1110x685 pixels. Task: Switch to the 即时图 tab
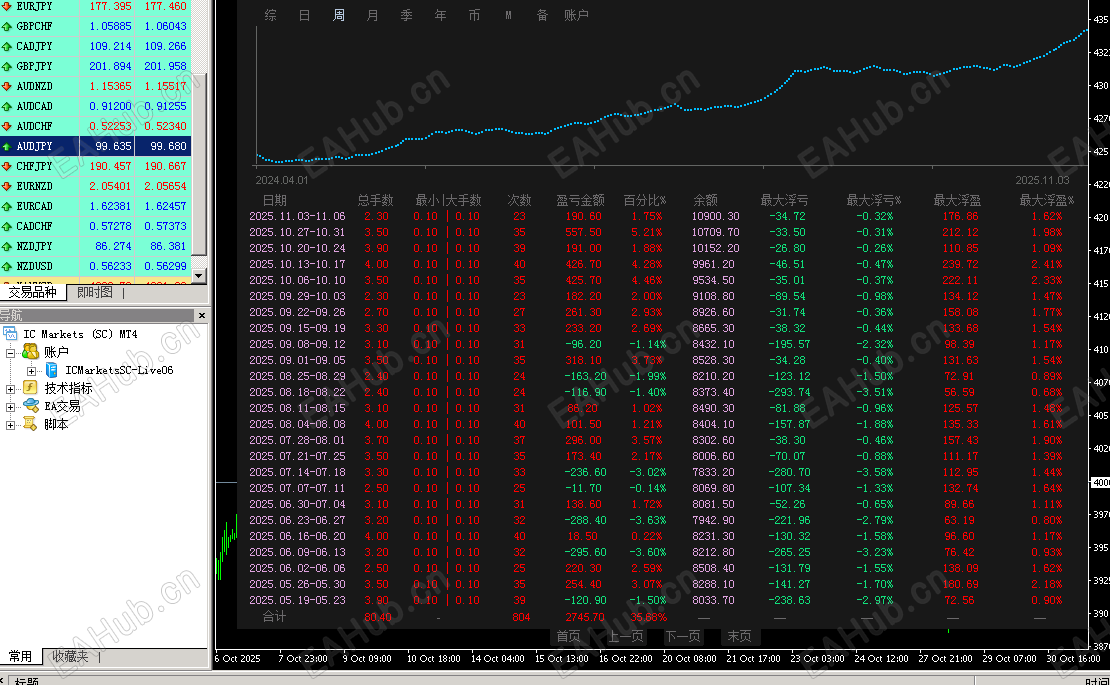click(x=95, y=292)
